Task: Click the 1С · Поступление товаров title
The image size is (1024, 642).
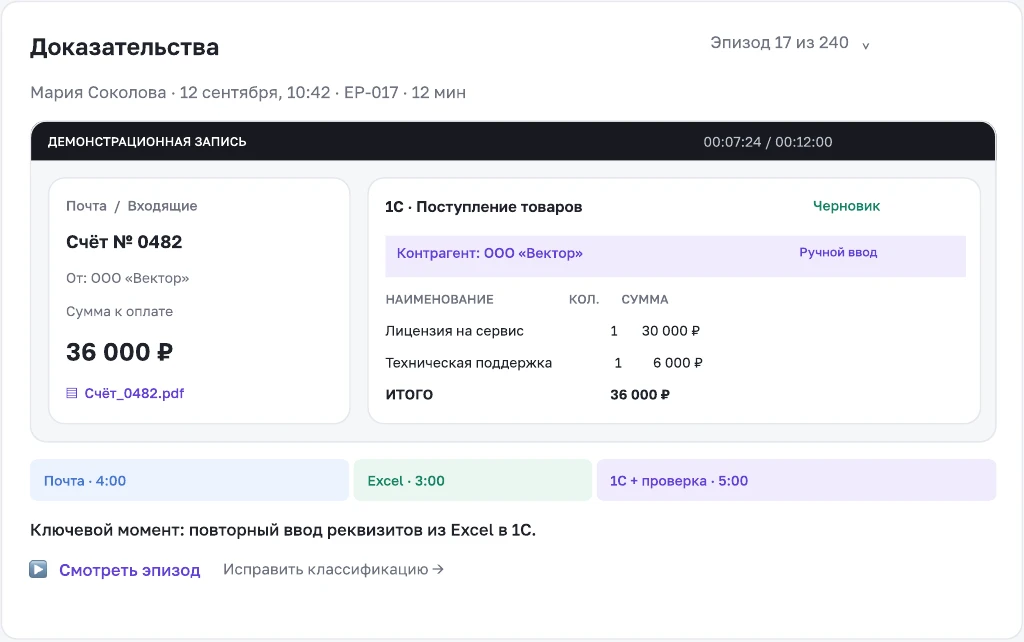Action: point(483,207)
